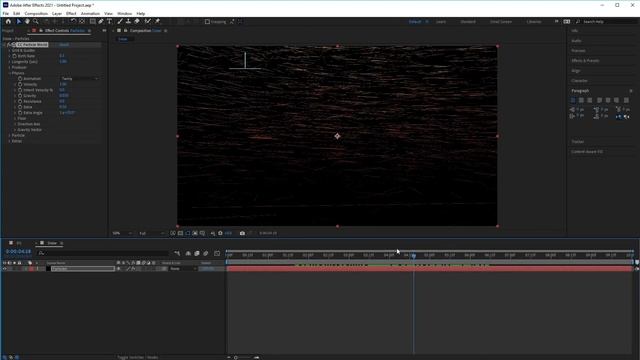Toggle stopwatch for Gravity
The image size is (640, 360).
tap(20, 96)
